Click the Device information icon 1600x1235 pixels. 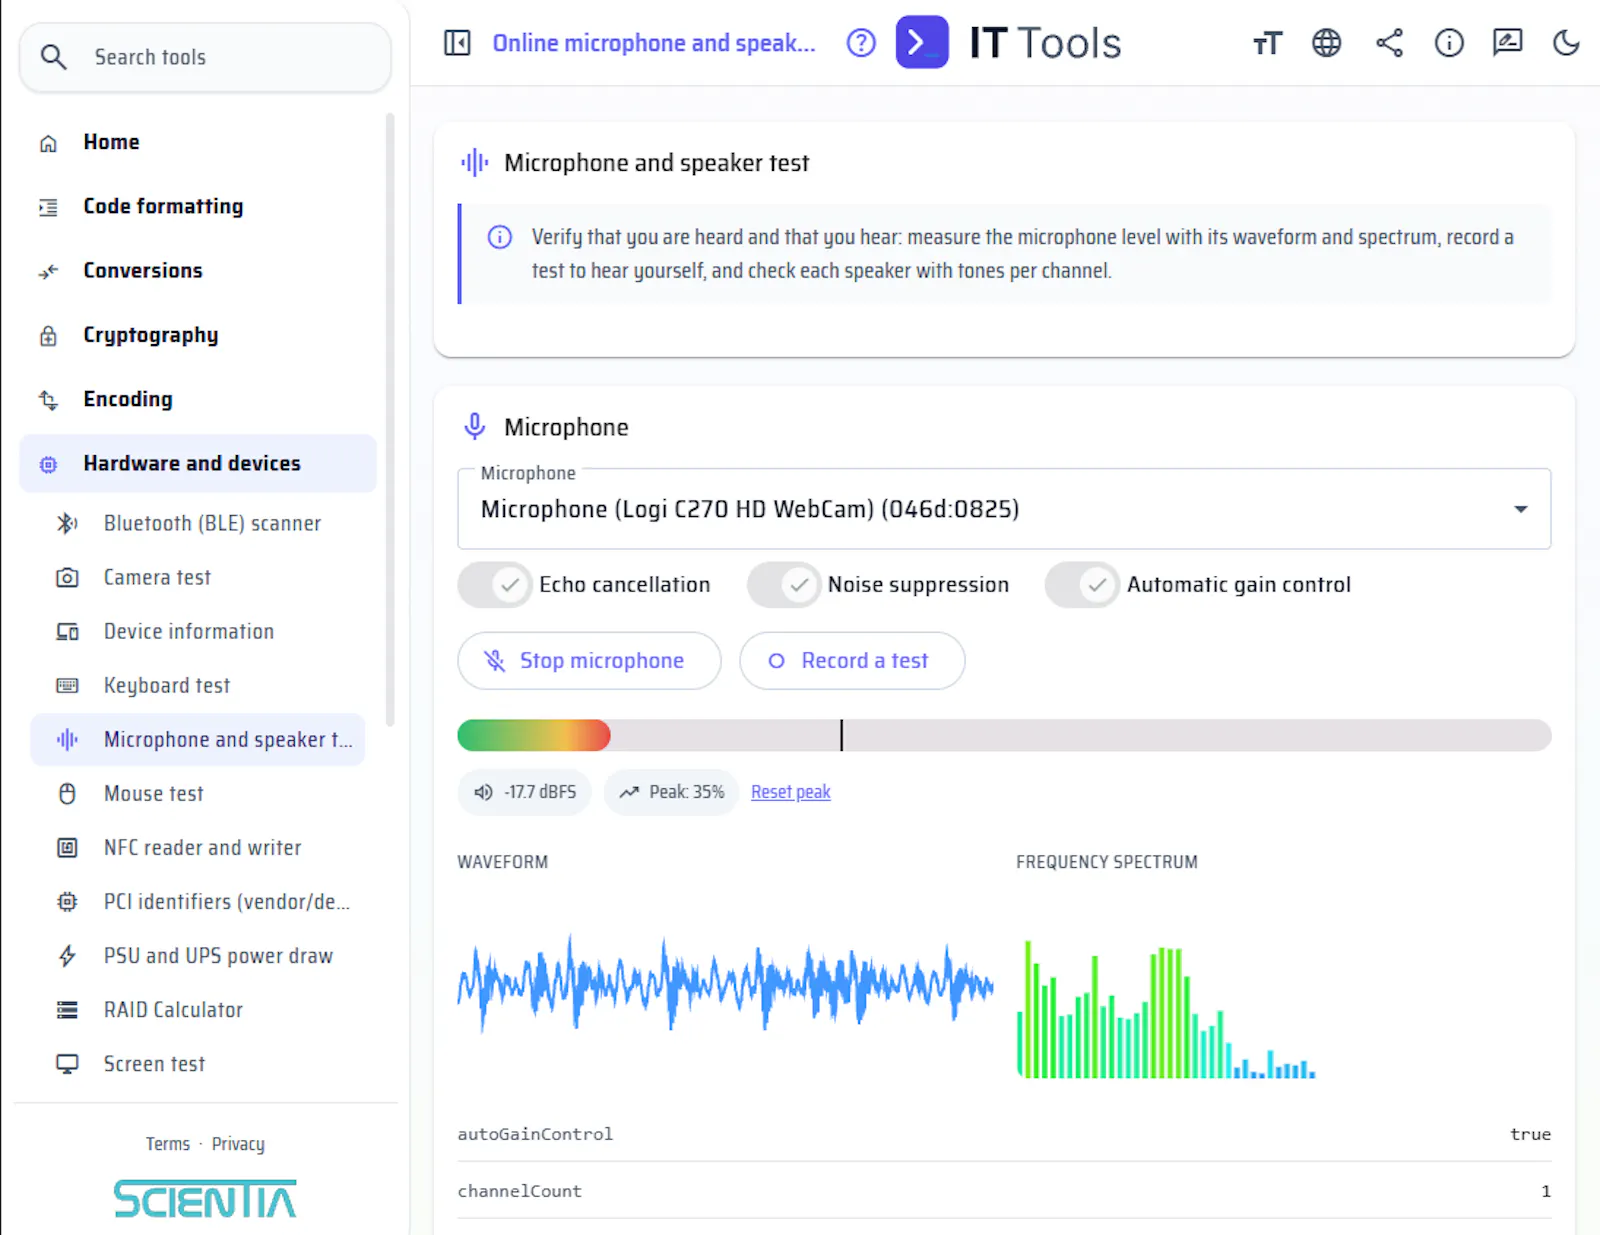pos(67,631)
